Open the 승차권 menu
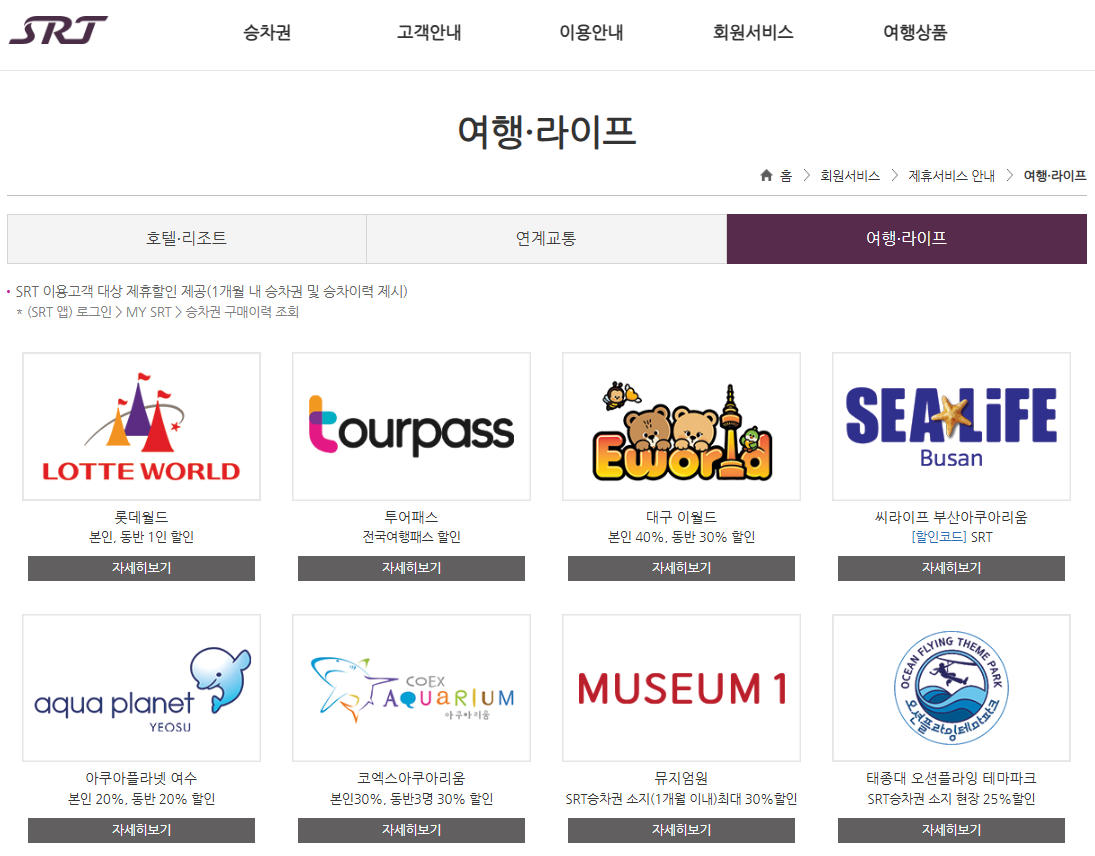1095x856 pixels. tap(267, 32)
